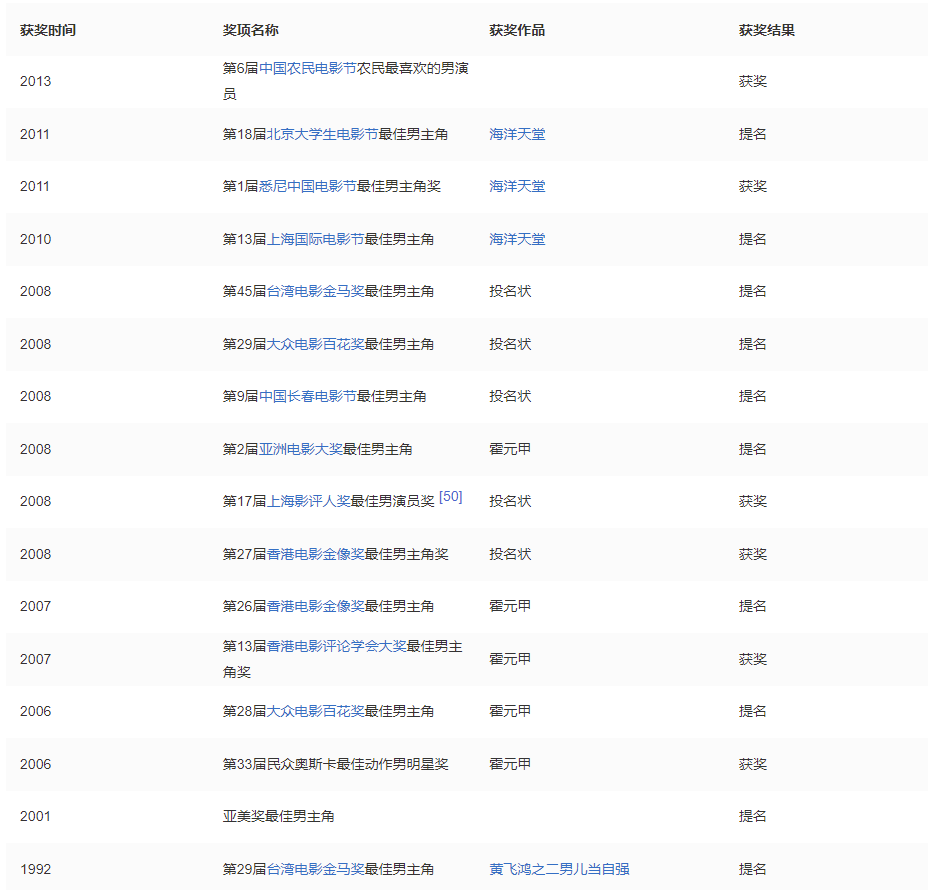Screen dimensions: 935x890
Task: Open the 香港电影评论学会大奖 link
Action: (335, 646)
